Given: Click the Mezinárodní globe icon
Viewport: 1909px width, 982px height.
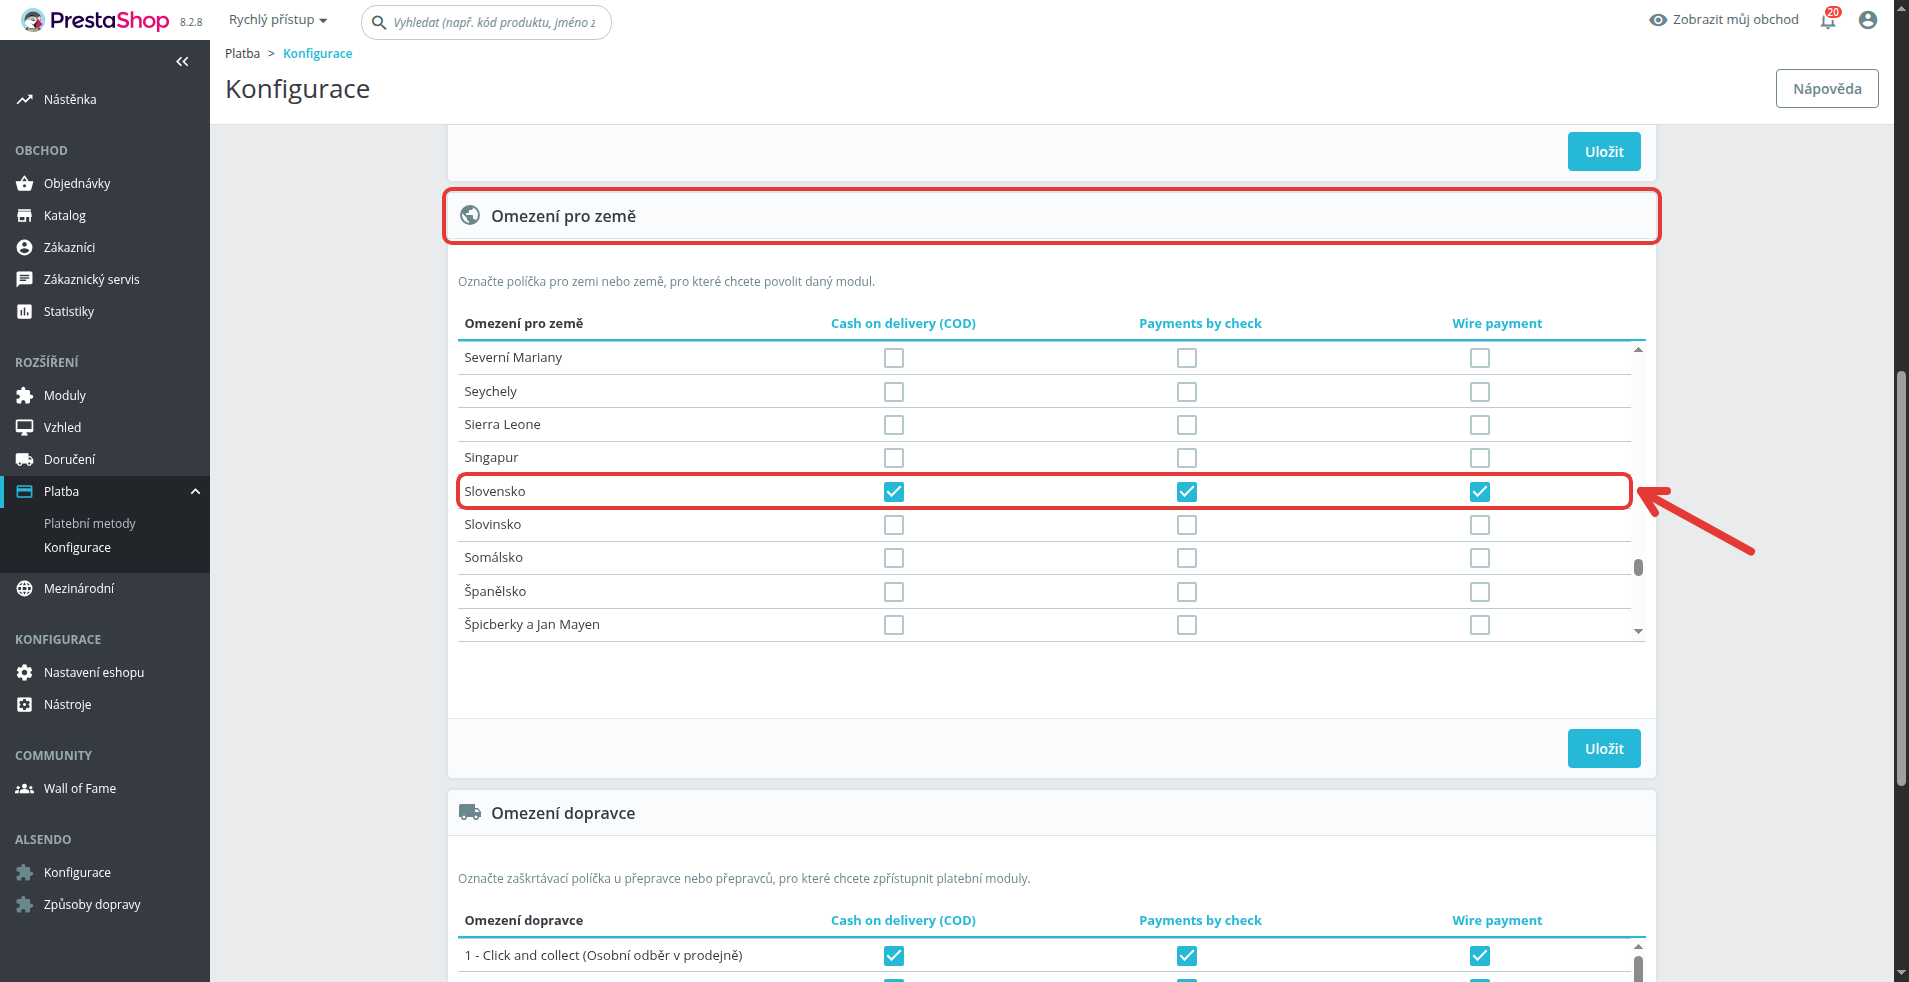Looking at the screenshot, I should pyautogui.click(x=25, y=588).
